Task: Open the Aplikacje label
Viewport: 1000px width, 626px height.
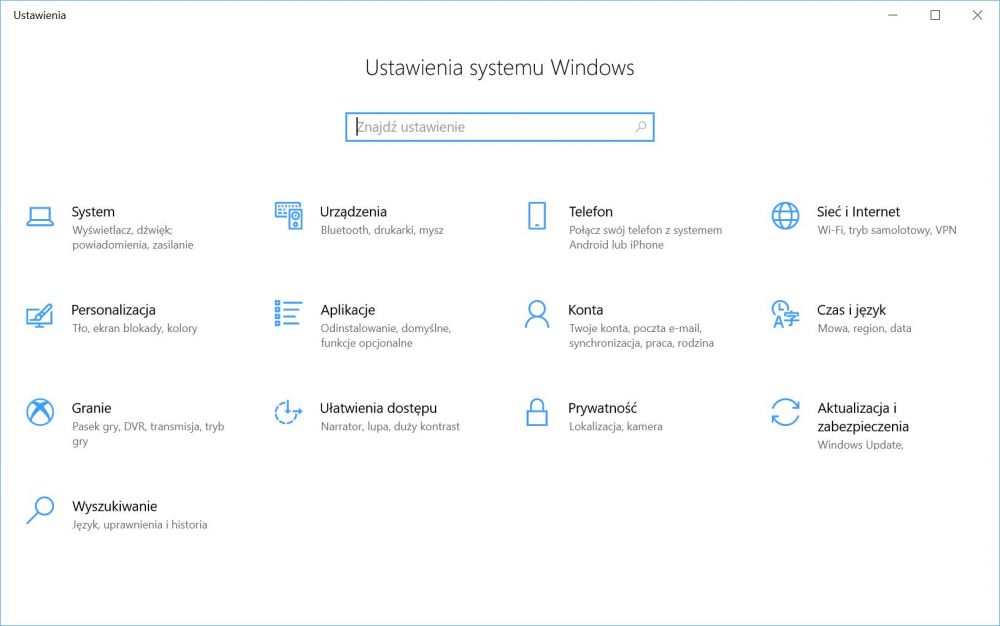Action: point(348,310)
